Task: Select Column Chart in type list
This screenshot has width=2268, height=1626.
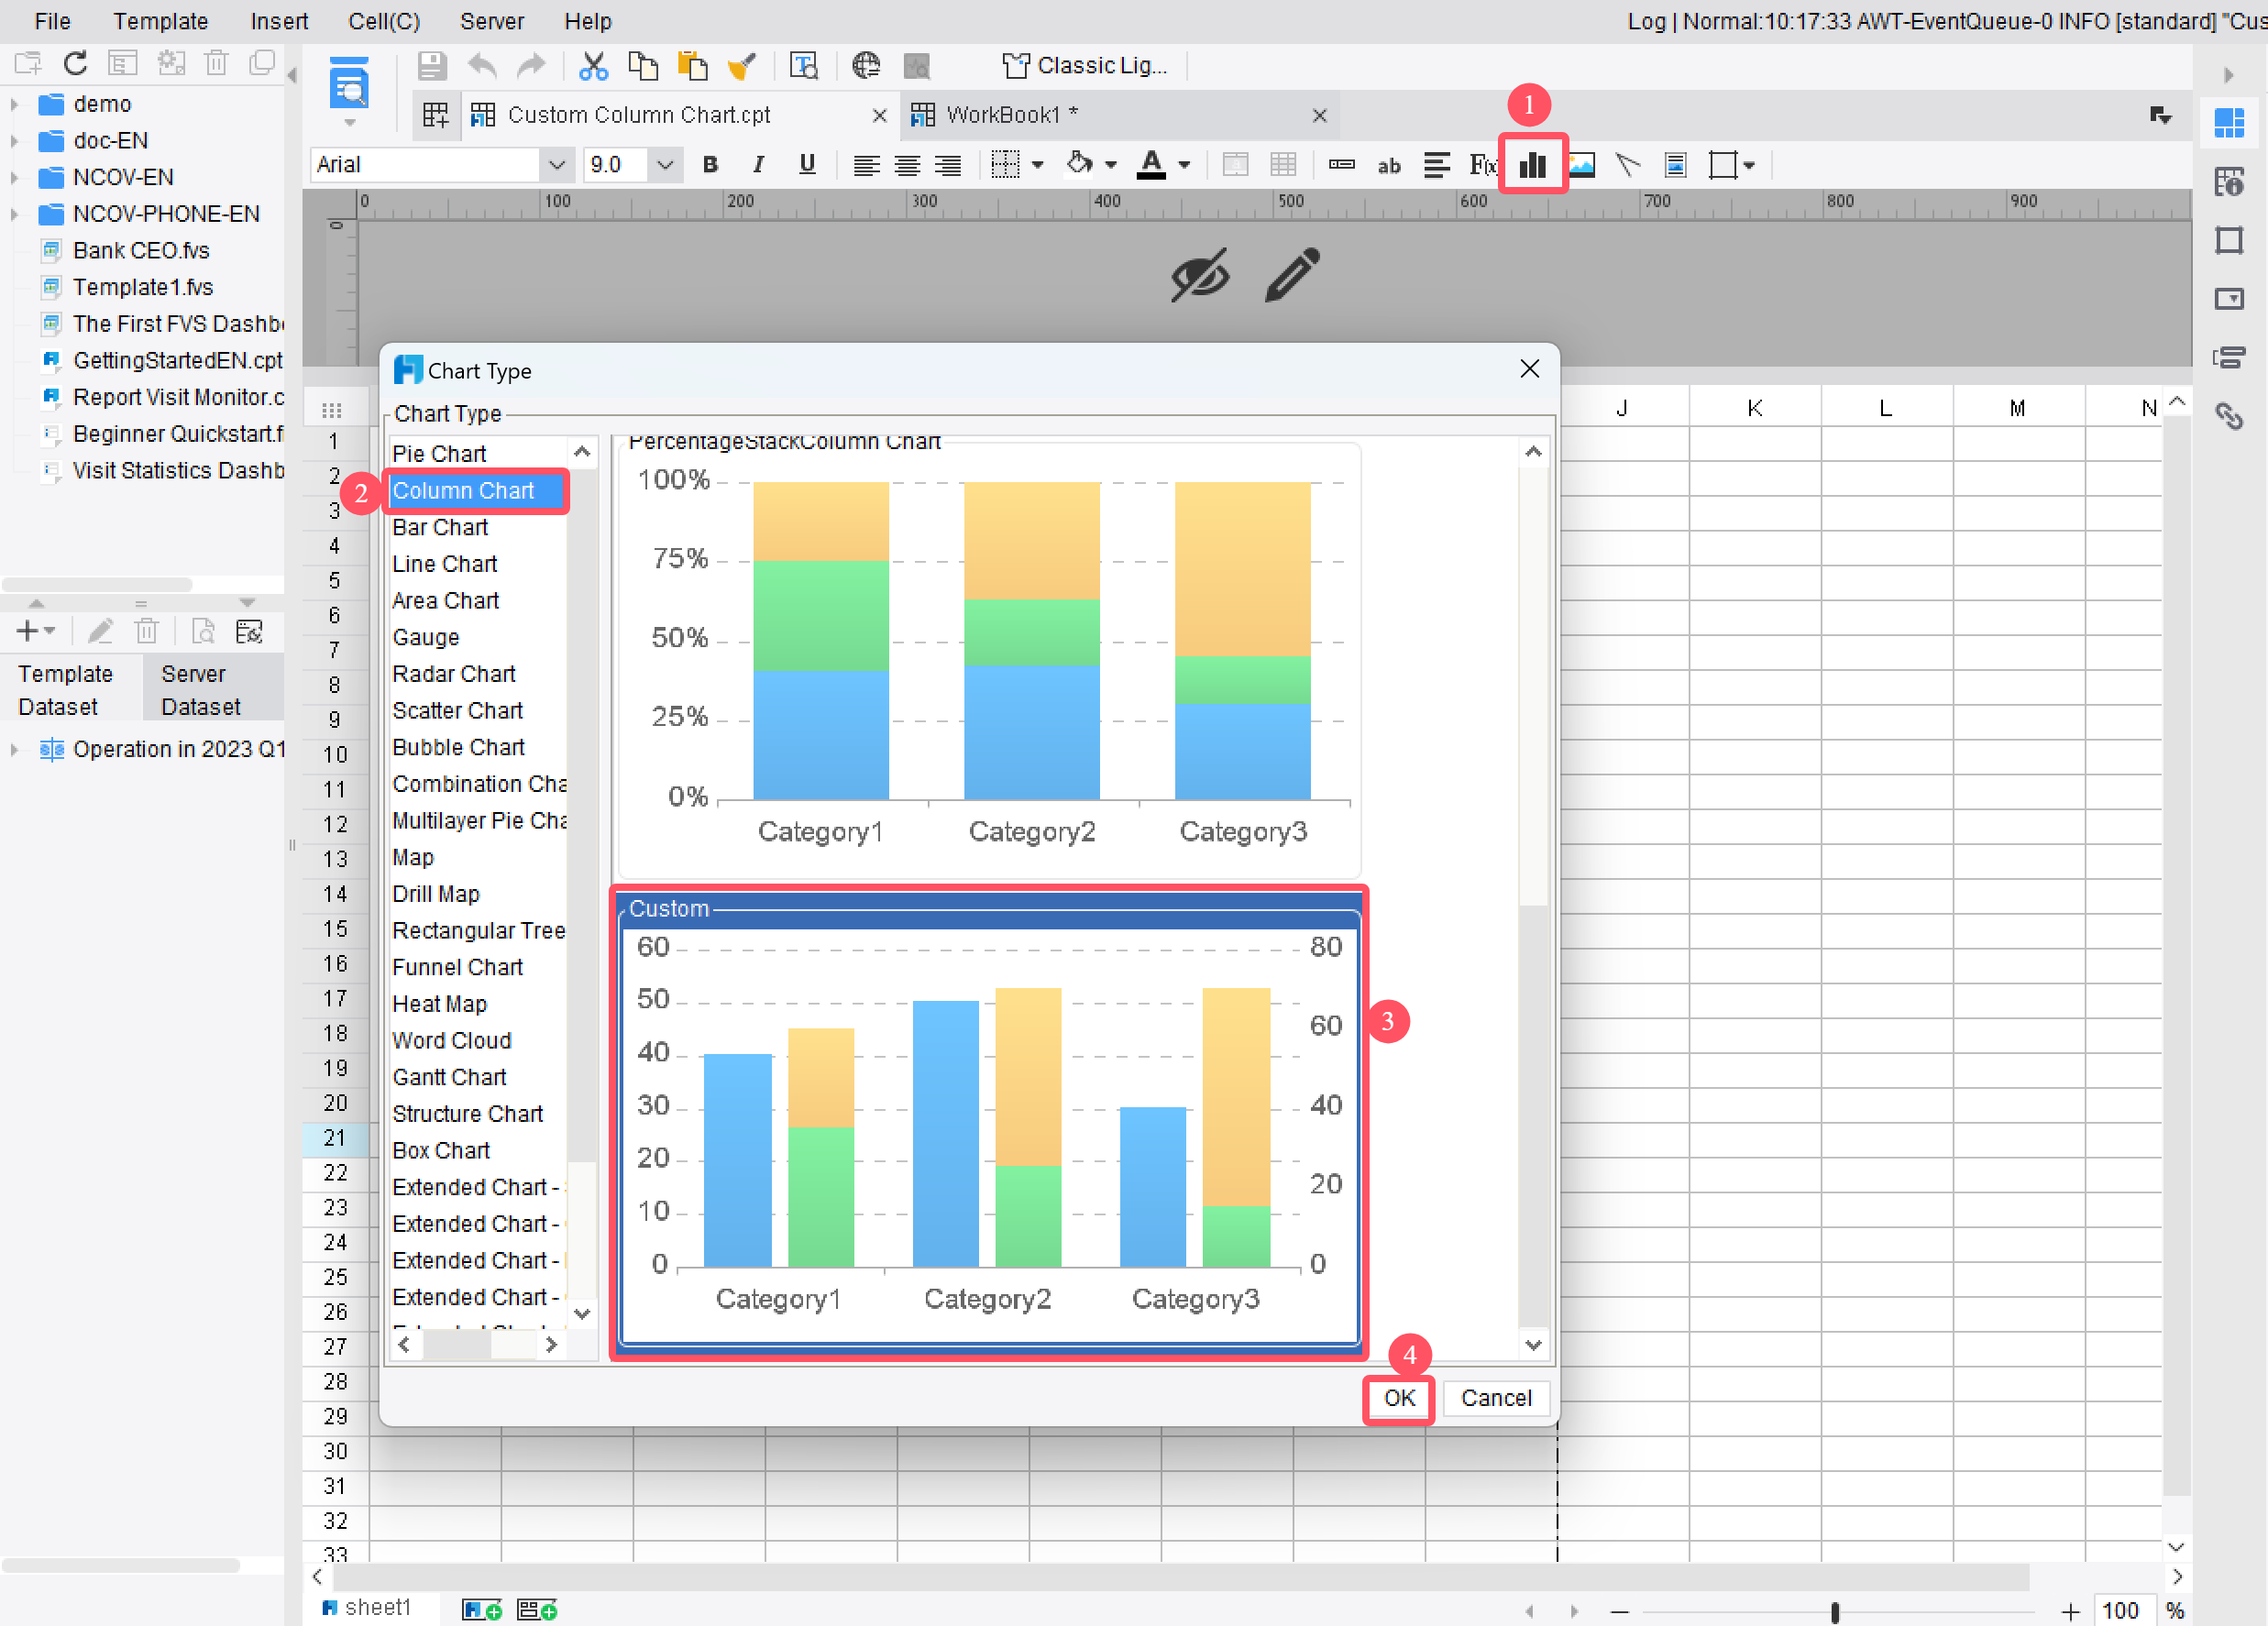Action: coord(477,491)
